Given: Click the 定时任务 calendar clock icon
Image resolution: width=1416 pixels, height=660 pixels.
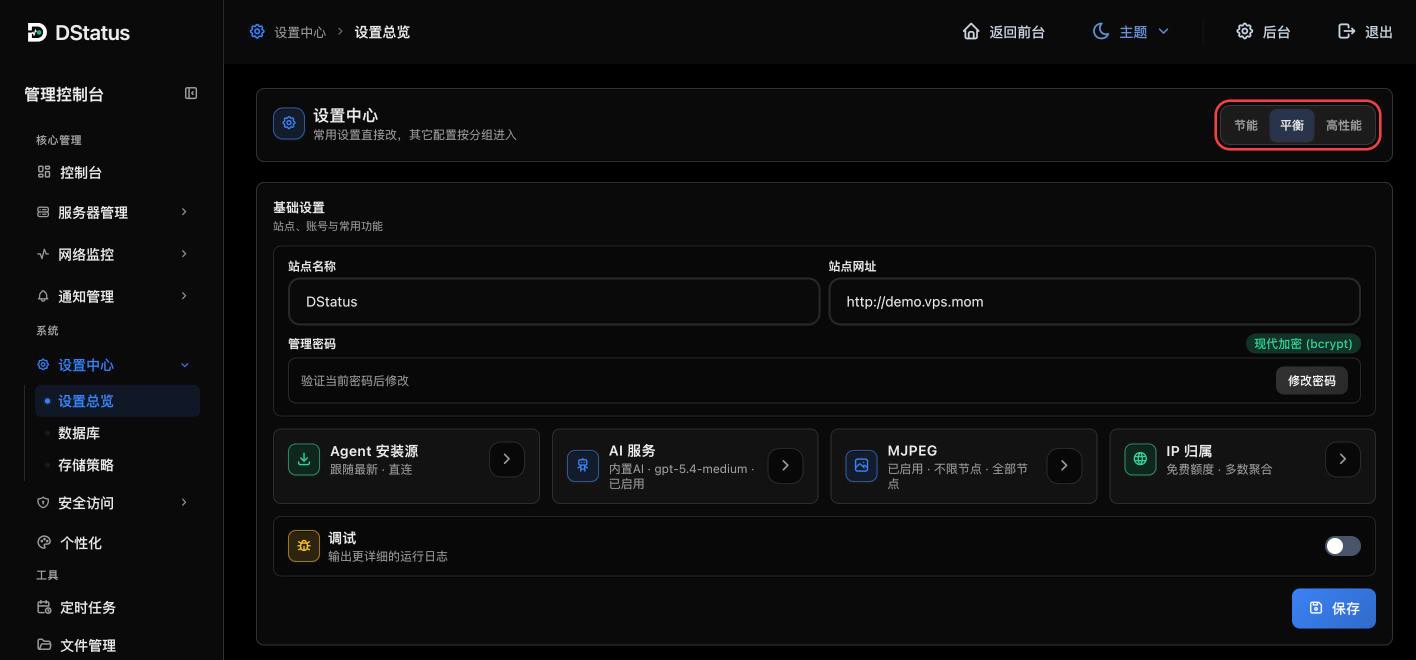Looking at the screenshot, I should 44,607.
